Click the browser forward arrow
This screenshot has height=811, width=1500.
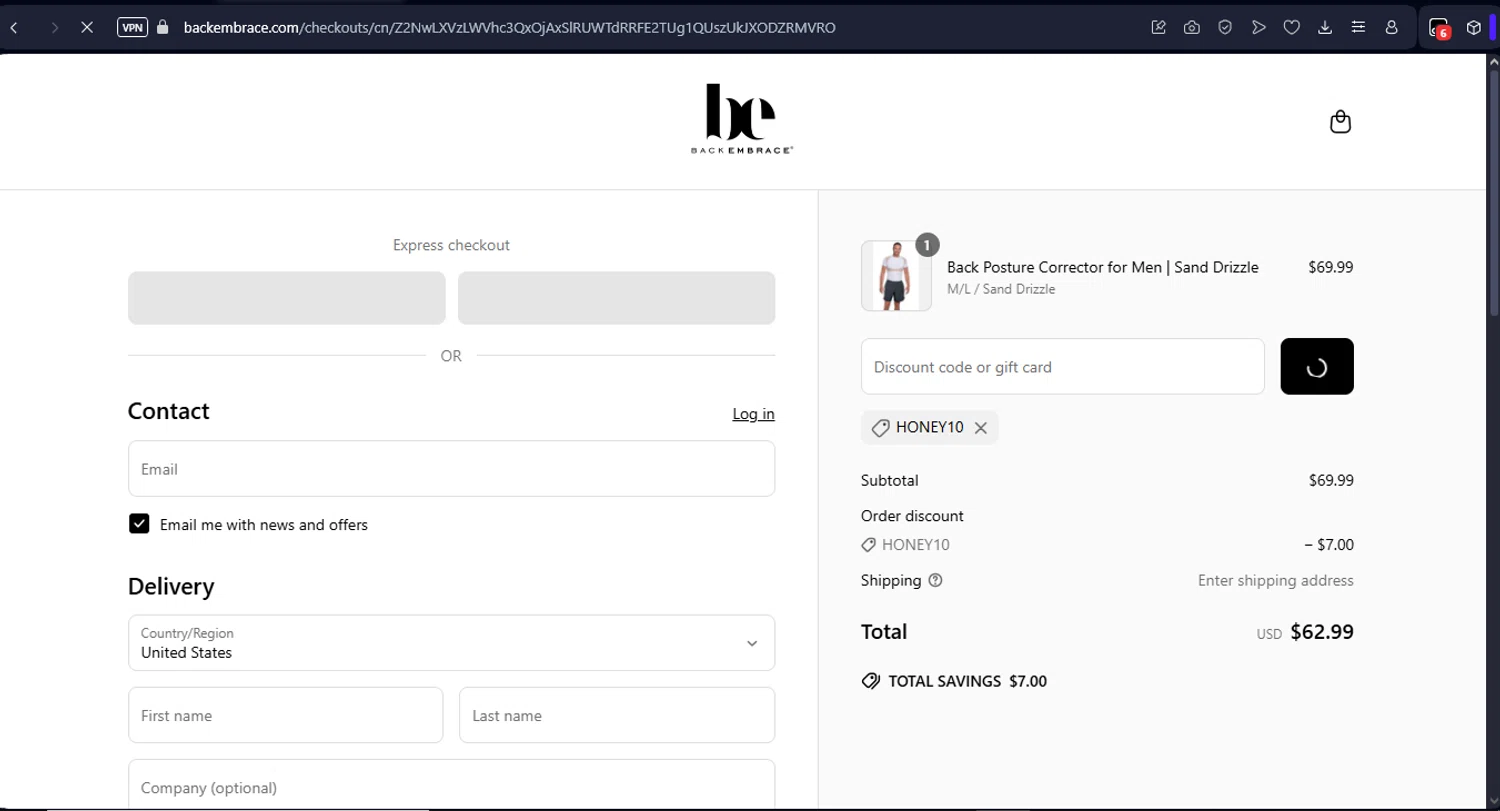(54, 28)
